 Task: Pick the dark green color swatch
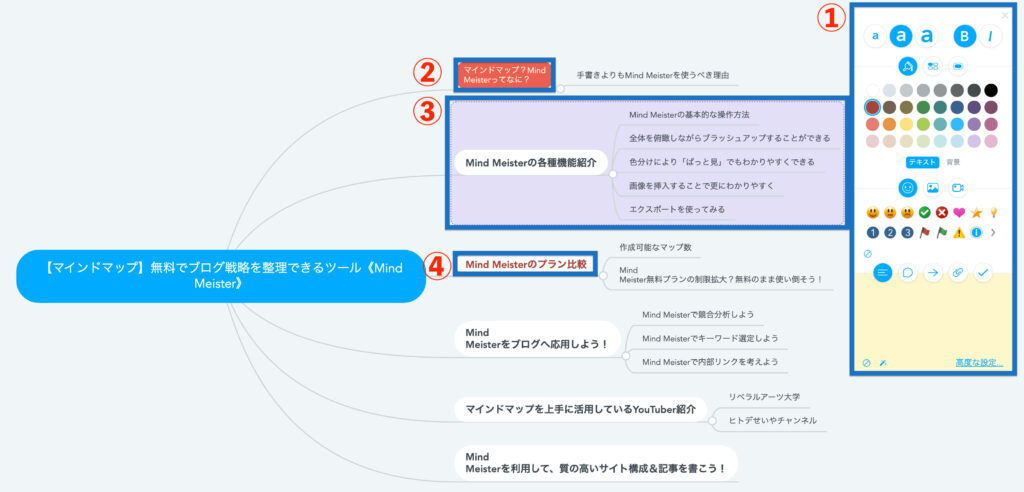[923, 107]
